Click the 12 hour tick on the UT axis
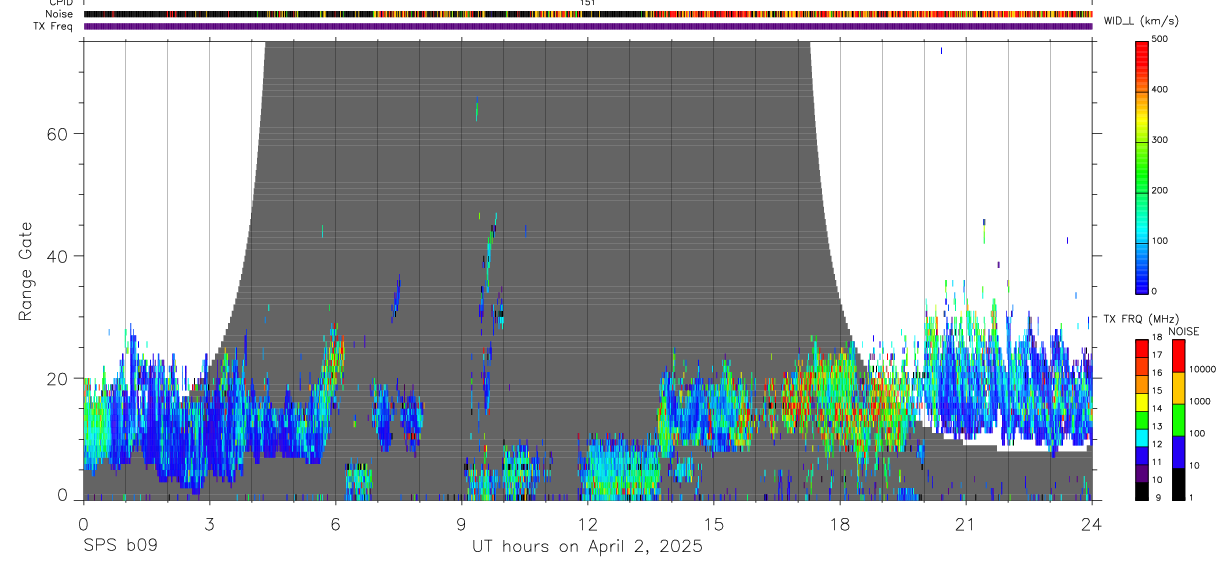Viewport: 1228px width, 567px height. coord(587,524)
